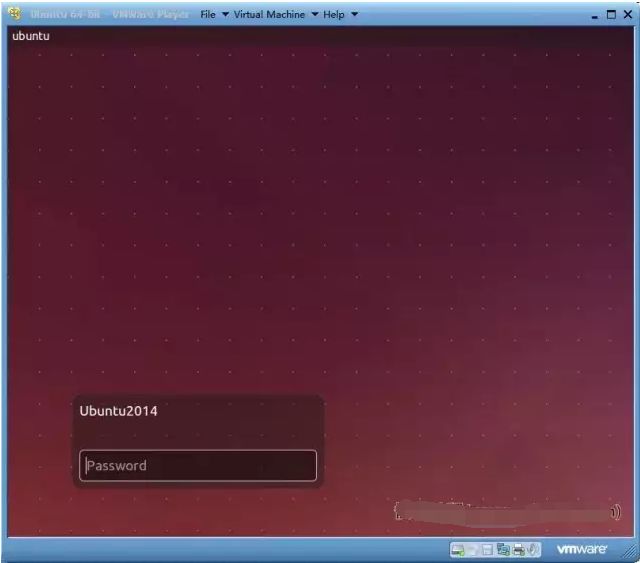Expand the Help menu dropdown arrow
The width and height of the screenshot is (640, 563).
pyautogui.click(x=354, y=15)
